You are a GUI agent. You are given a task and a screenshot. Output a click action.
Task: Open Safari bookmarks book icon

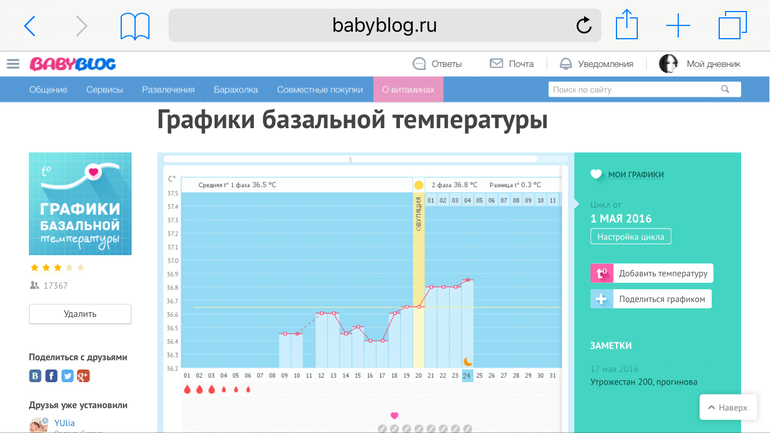click(x=135, y=26)
